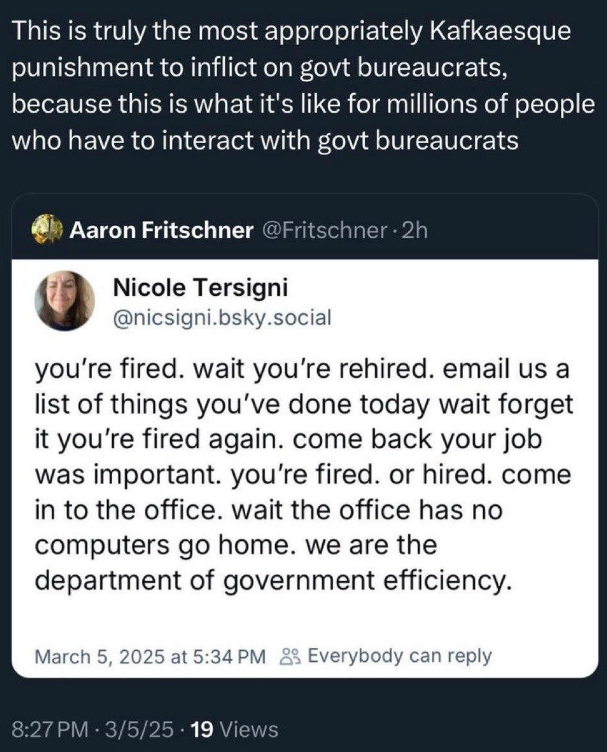Click Aaron Fritschner's small profile avatar
Screen dimensions: 607x752
pyautogui.click(x=48, y=230)
